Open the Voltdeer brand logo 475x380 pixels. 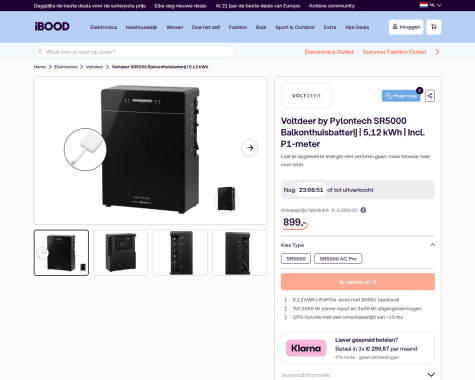[306, 96]
